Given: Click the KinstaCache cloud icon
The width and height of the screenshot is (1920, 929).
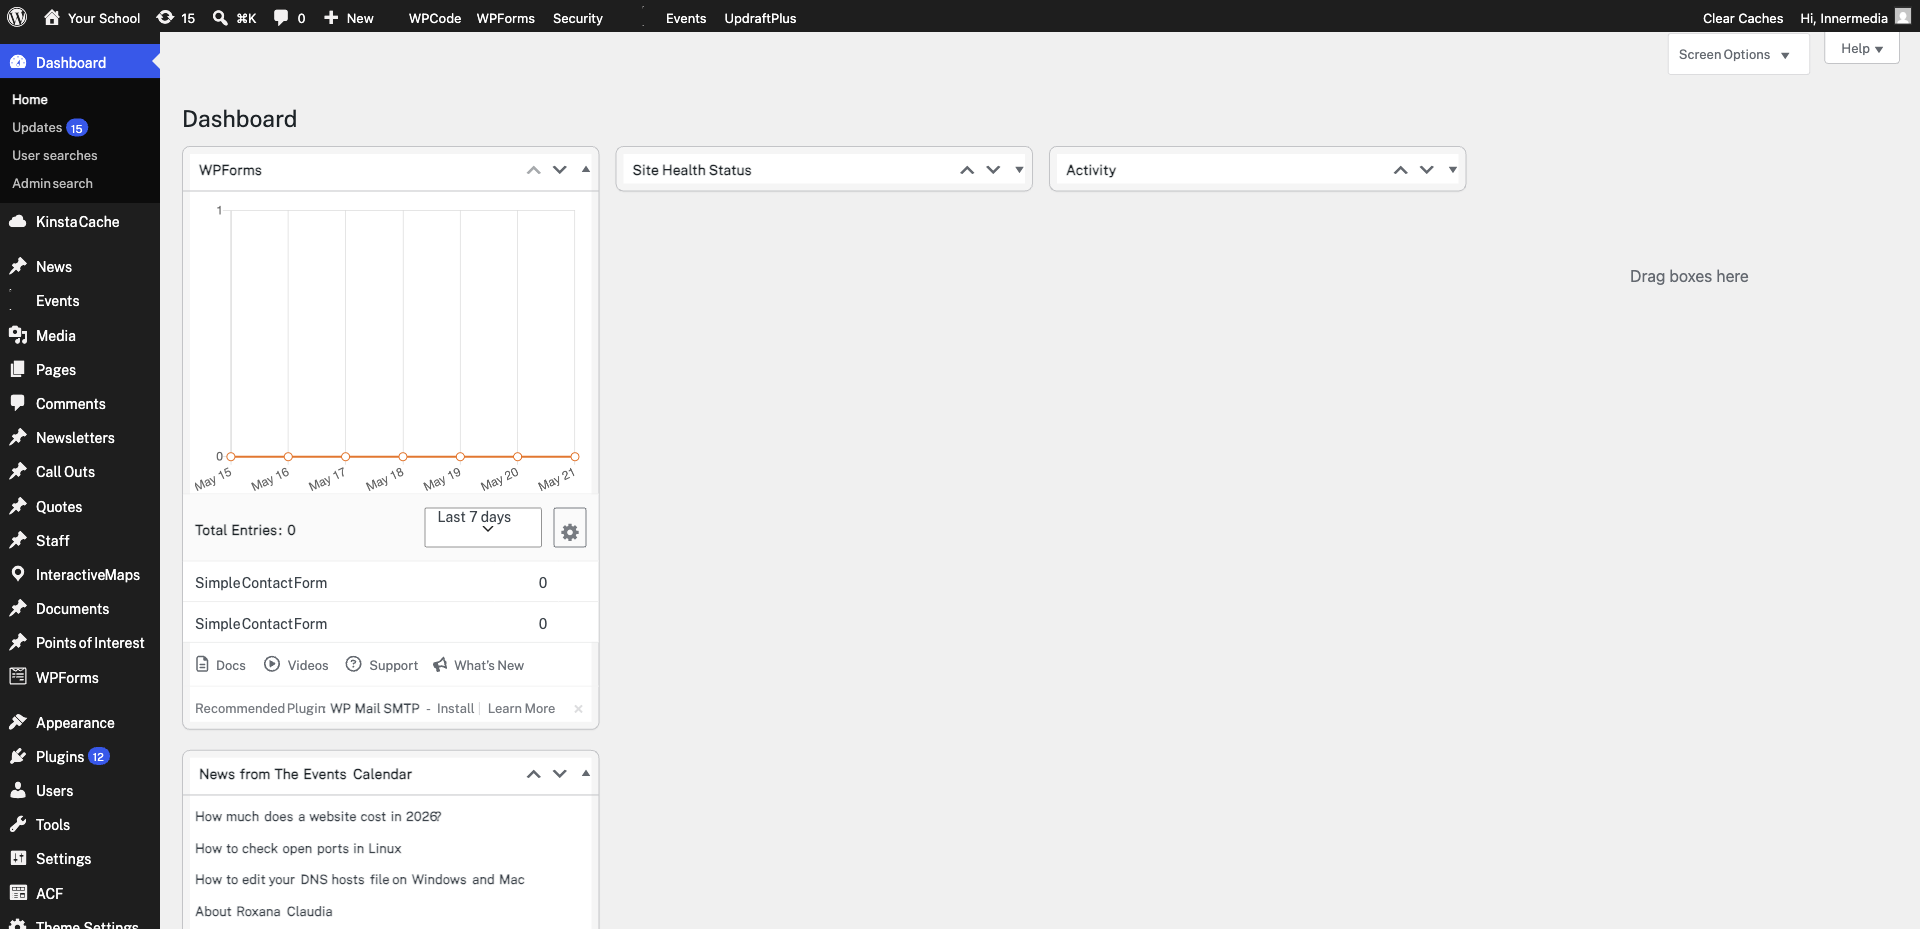Looking at the screenshot, I should pos(18,221).
